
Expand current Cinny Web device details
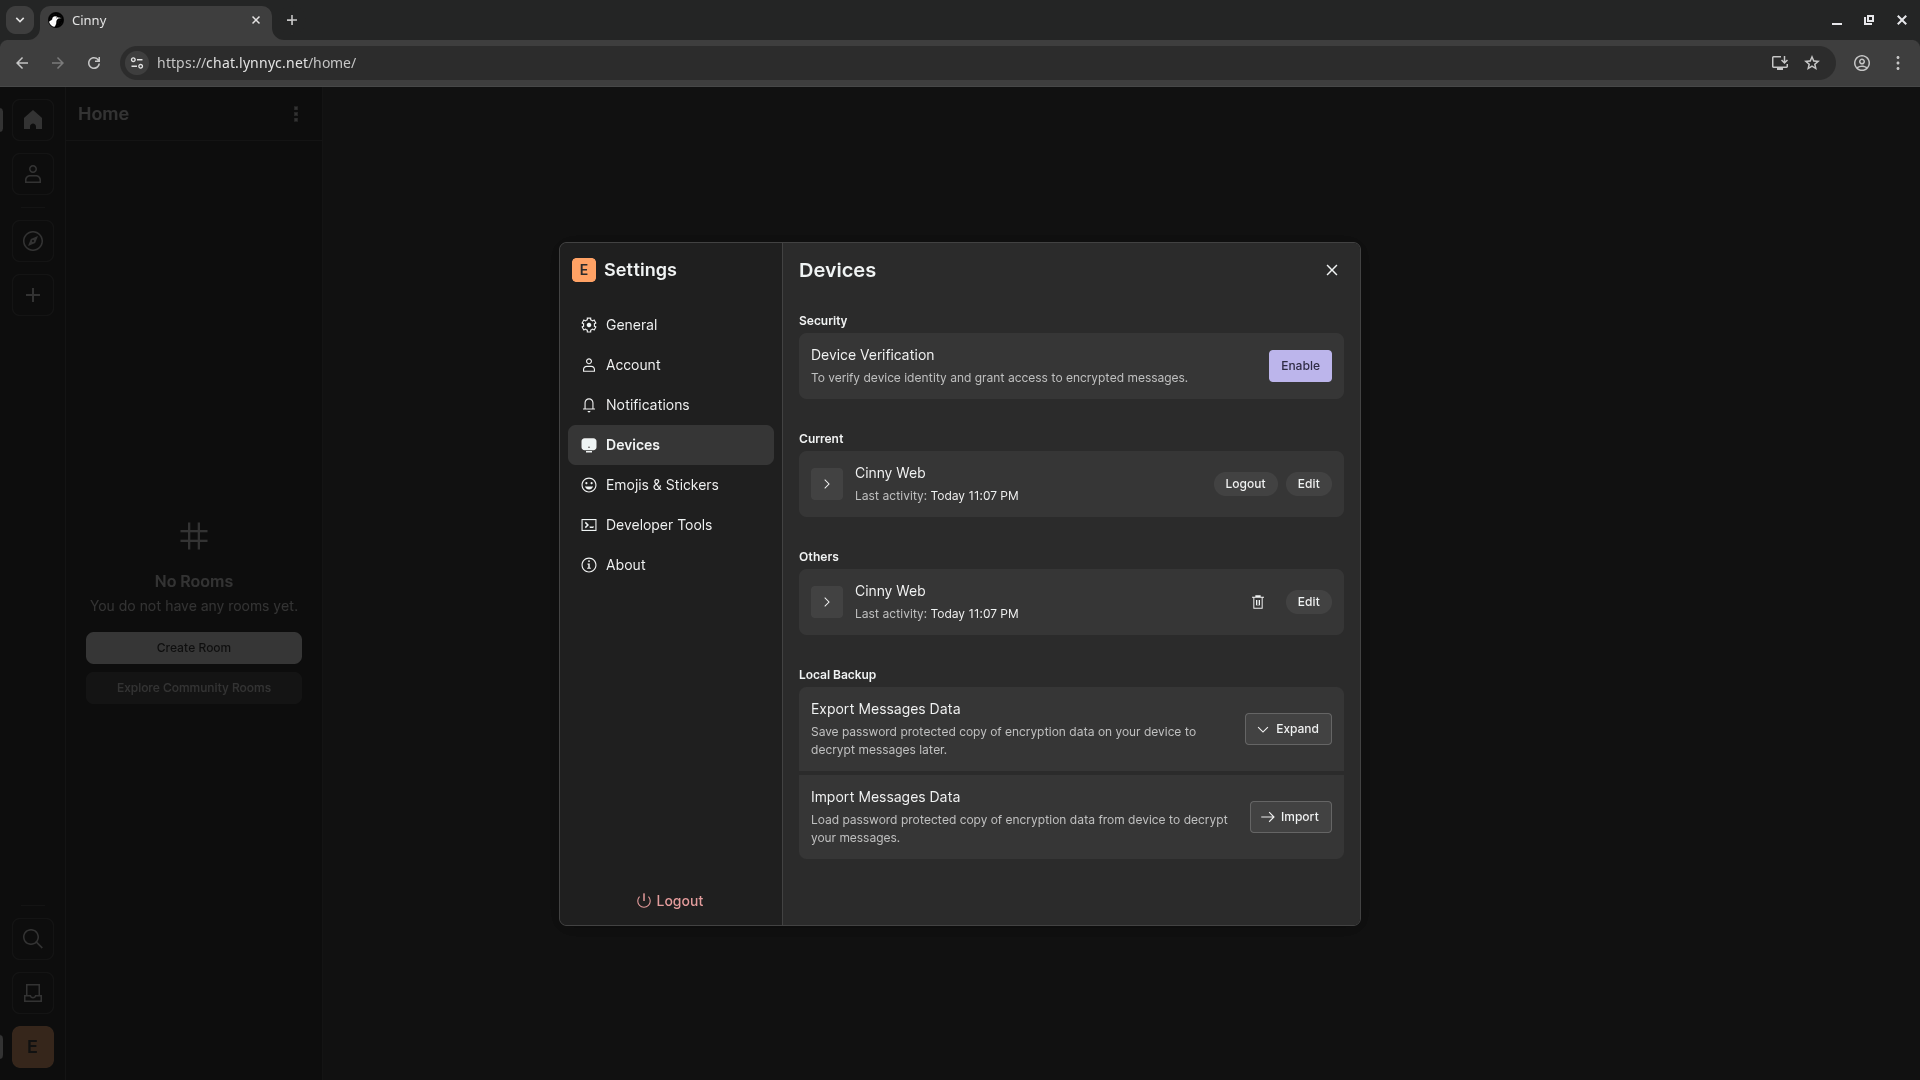827,484
